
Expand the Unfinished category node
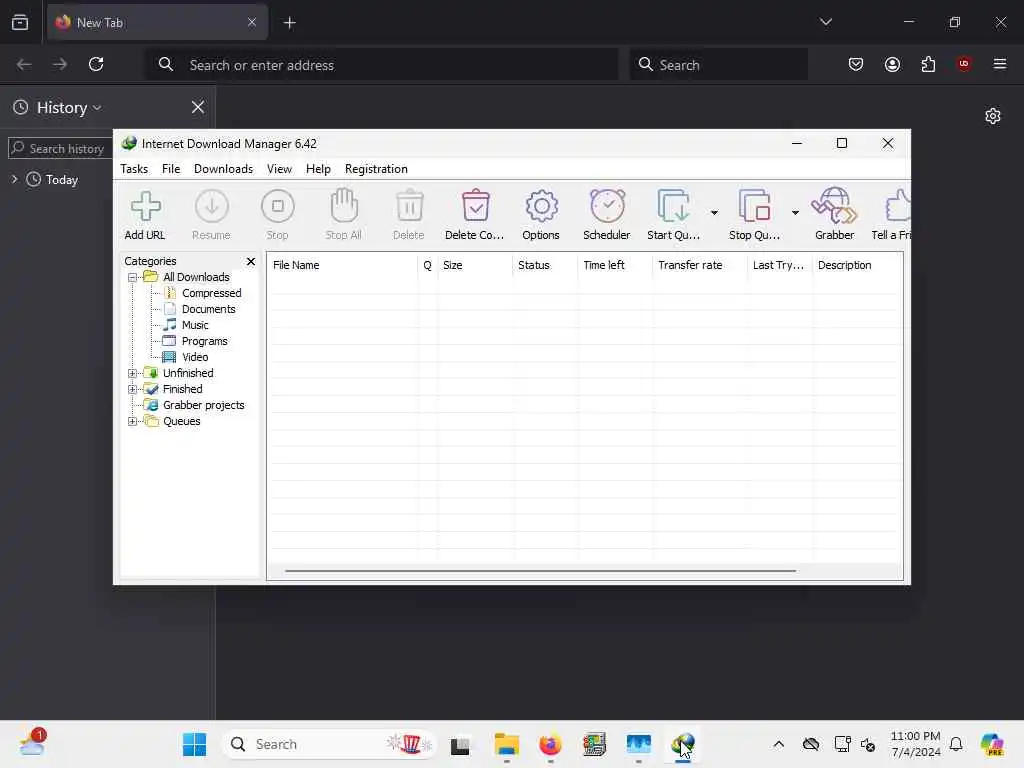pyautogui.click(x=132, y=374)
